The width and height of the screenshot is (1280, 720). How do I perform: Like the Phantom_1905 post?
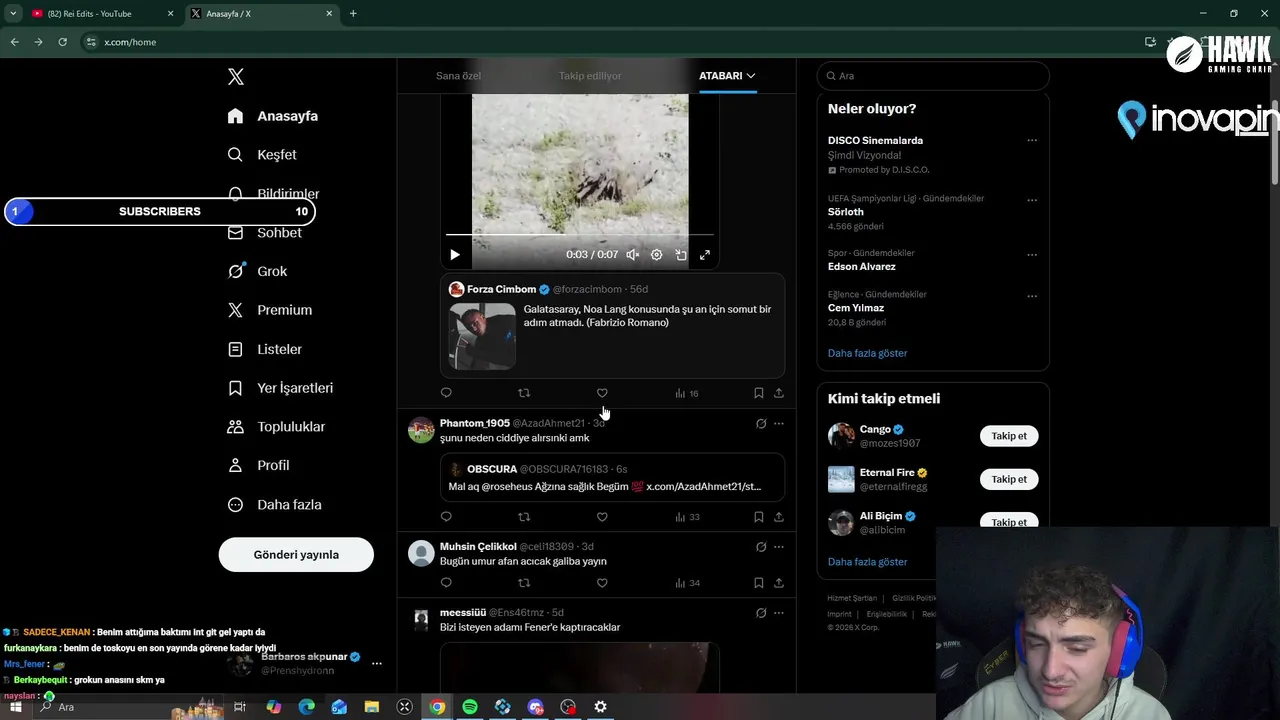(x=602, y=517)
